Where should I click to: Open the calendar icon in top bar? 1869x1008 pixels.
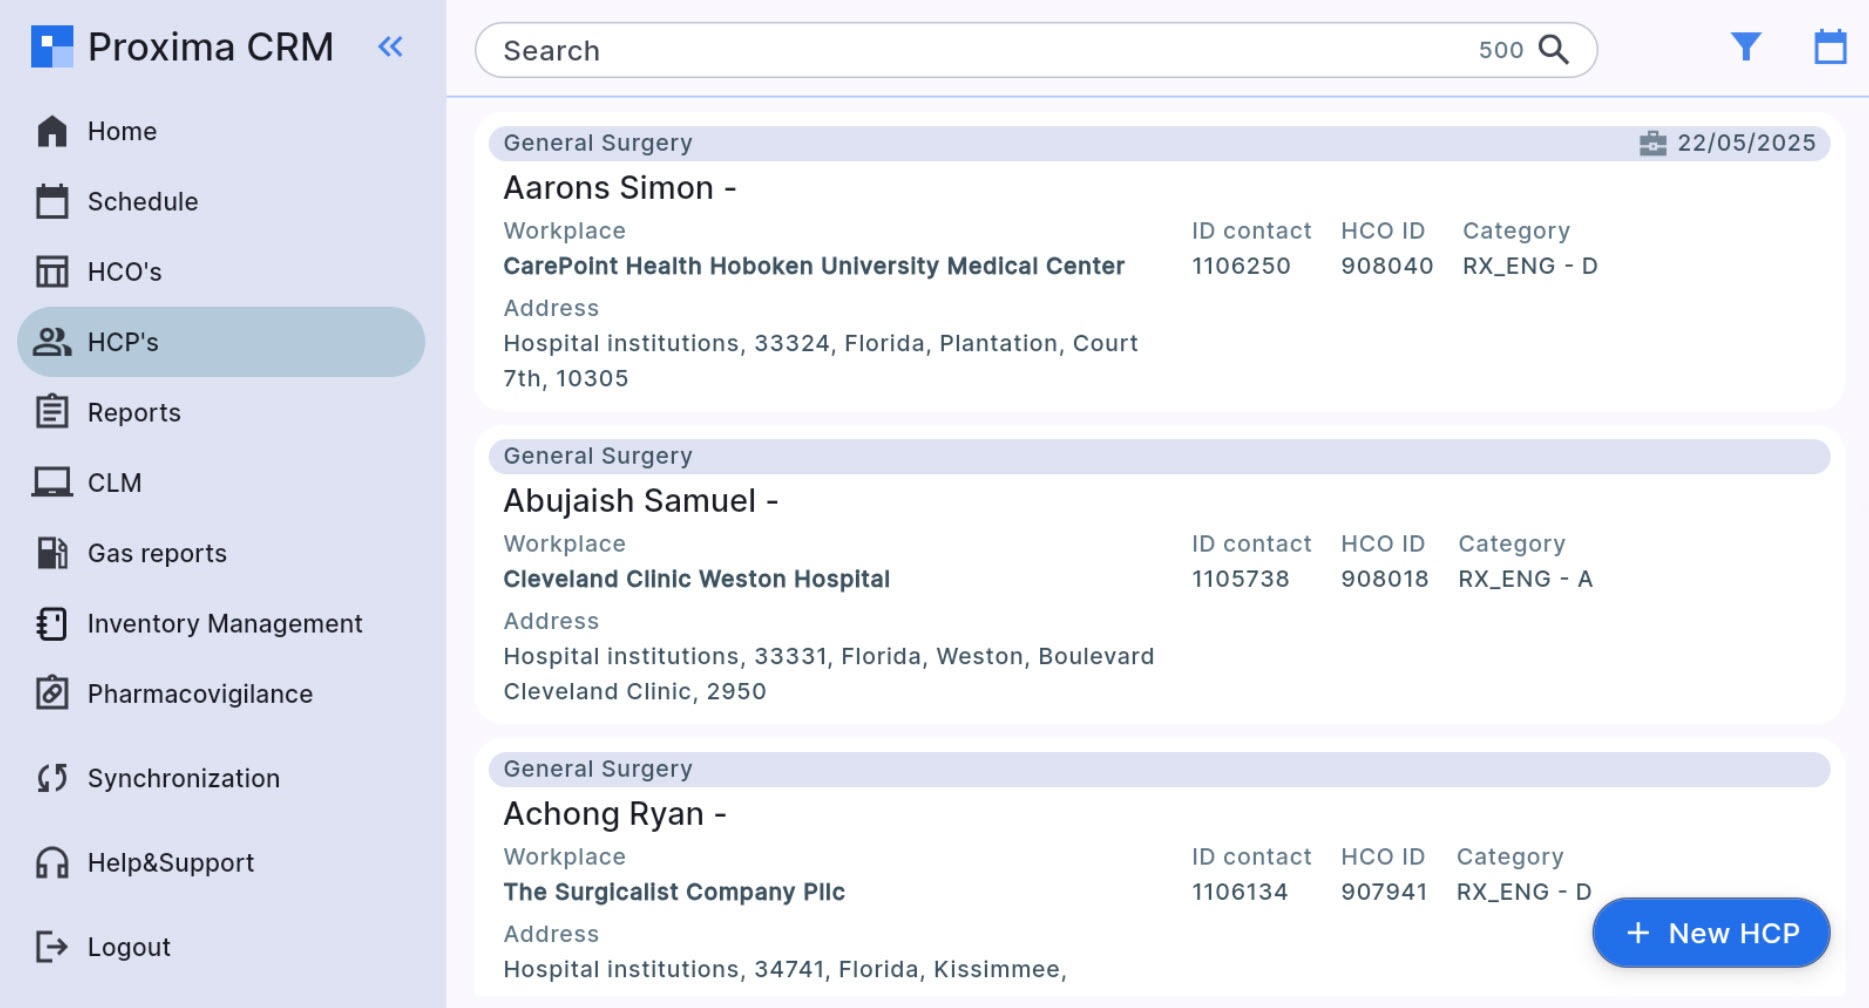tap(1830, 47)
